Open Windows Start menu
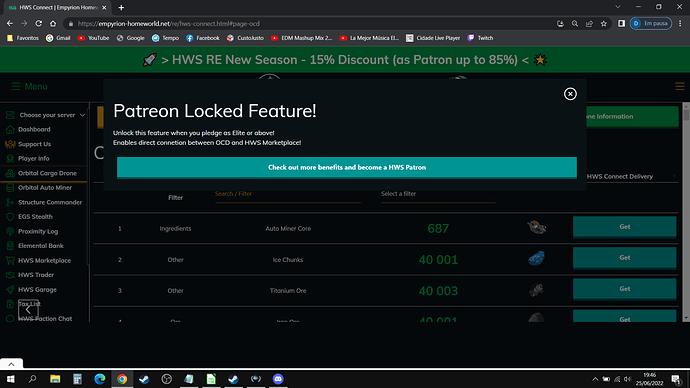 click(10, 379)
